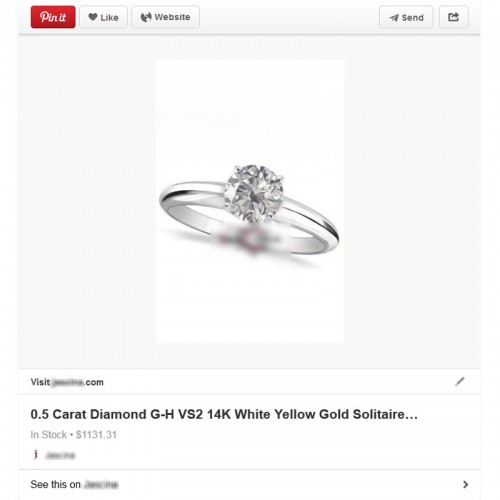
Task: Open the diamond ring product image
Action: (250, 201)
